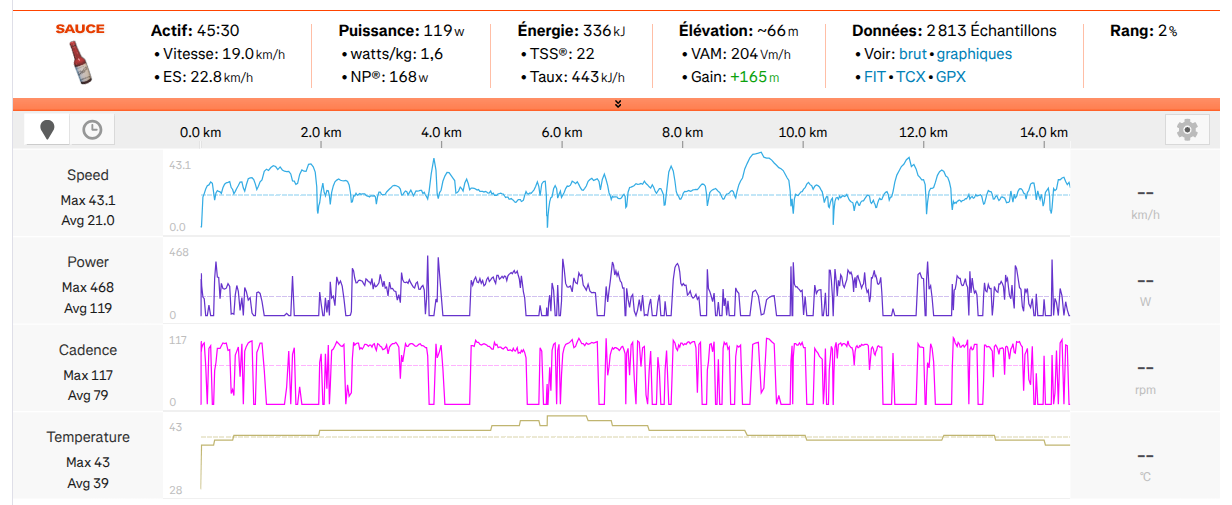Click the Power chart label
Viewport: 1232px width, 505px height.
pos(88,262)
